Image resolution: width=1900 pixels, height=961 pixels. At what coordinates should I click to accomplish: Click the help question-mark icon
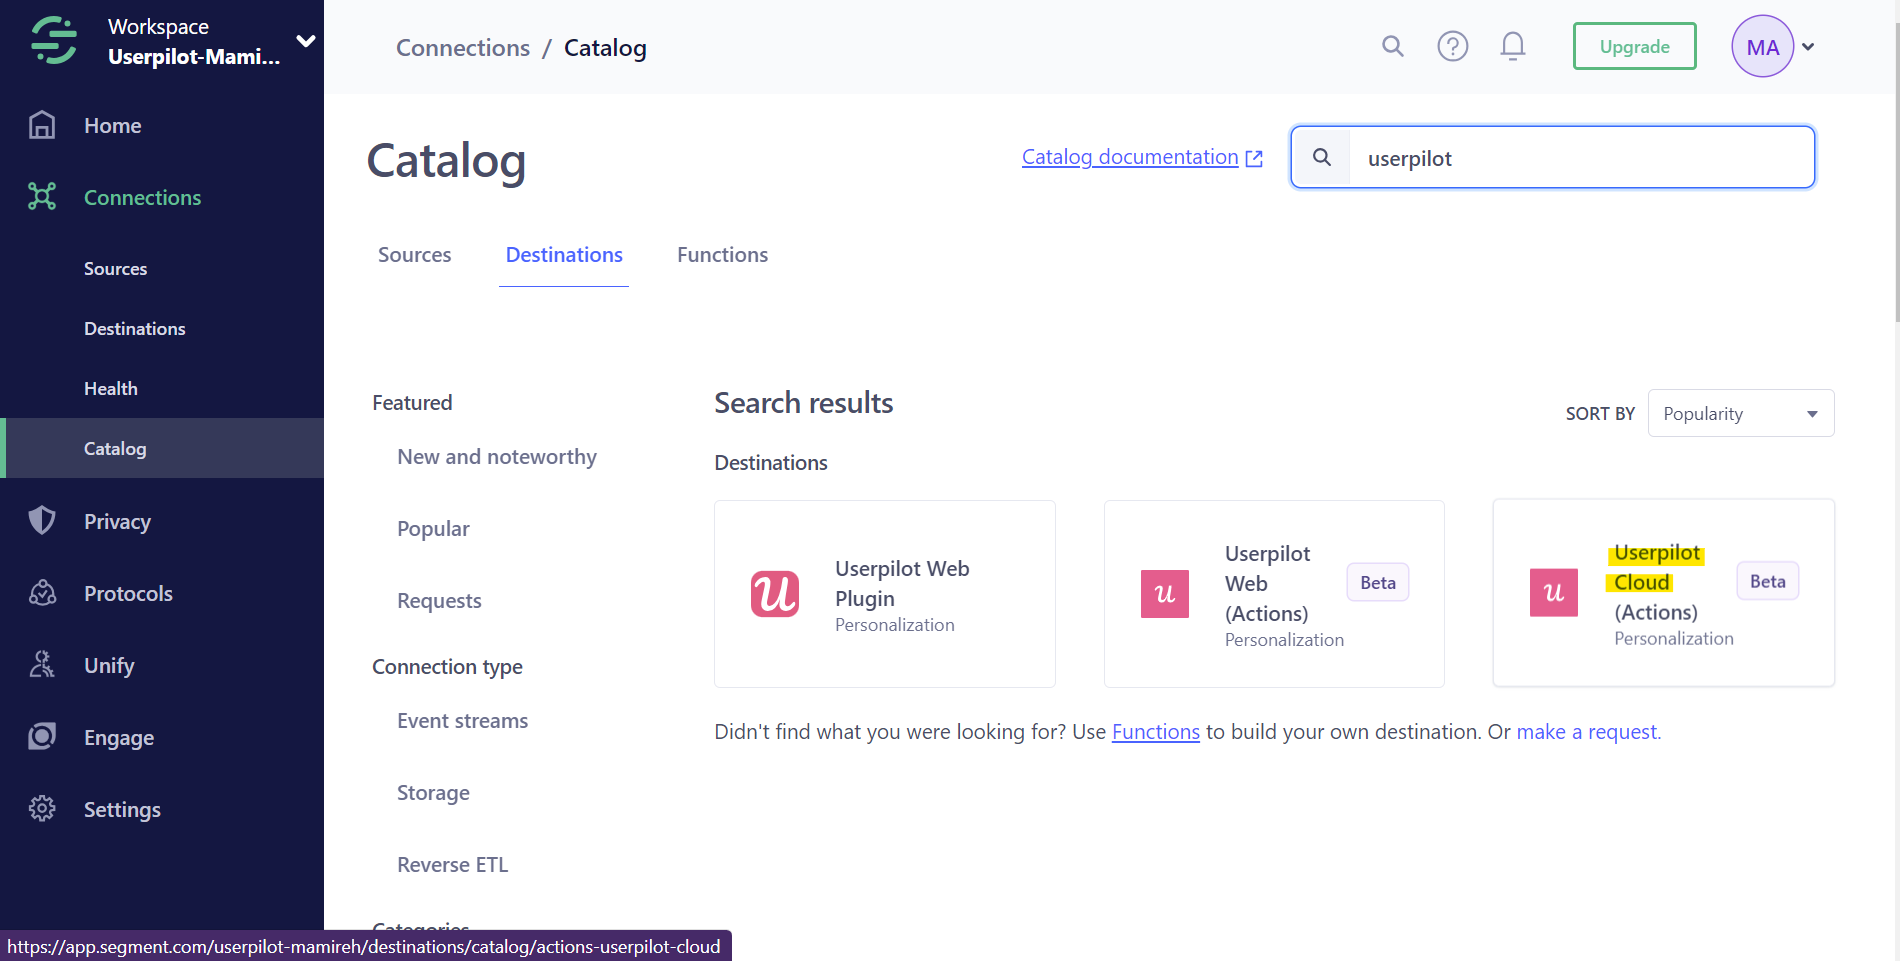tap(1452, 46)
